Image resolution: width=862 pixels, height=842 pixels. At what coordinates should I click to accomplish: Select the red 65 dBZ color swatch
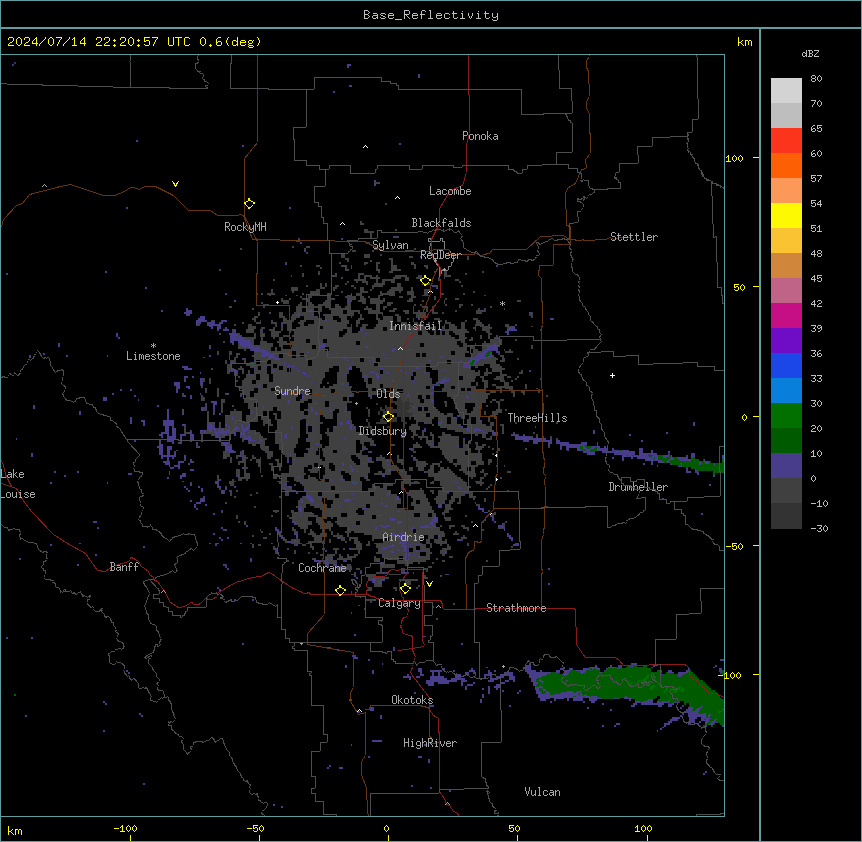tap(786, 141)
